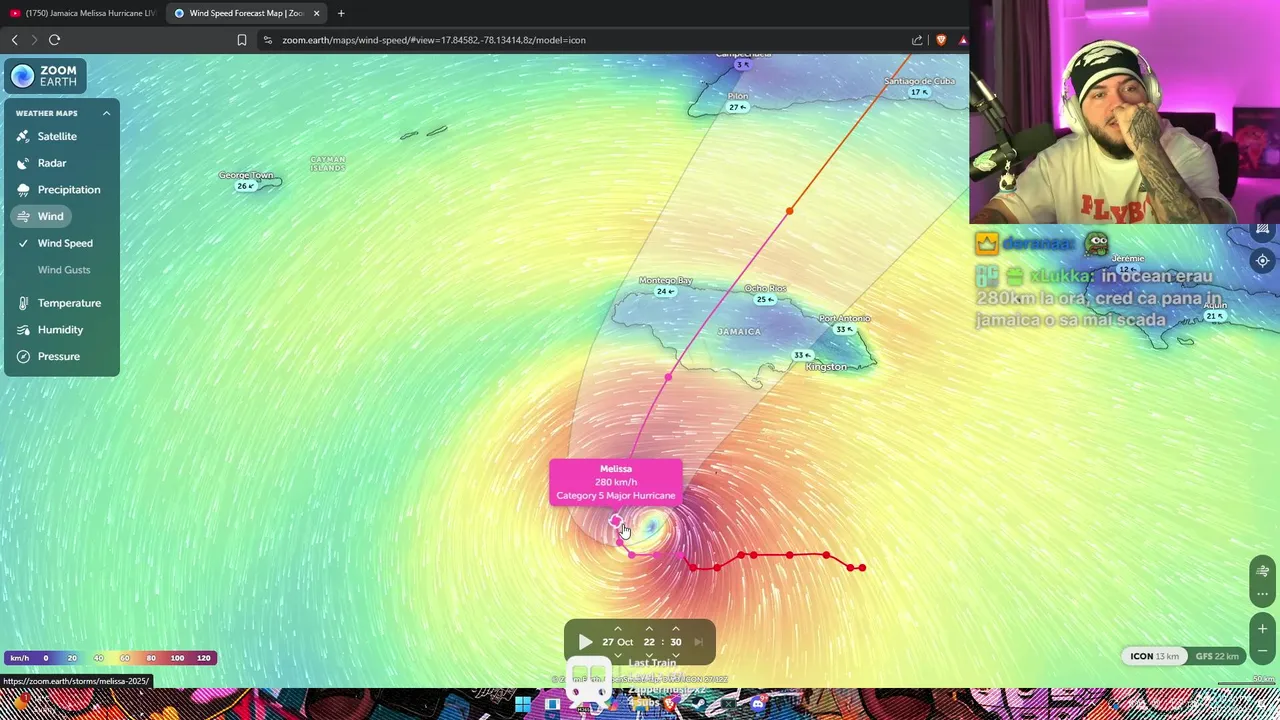Click Santiago de Cuba label
The width and height of the screenshot is (1280, 720).
920,81
